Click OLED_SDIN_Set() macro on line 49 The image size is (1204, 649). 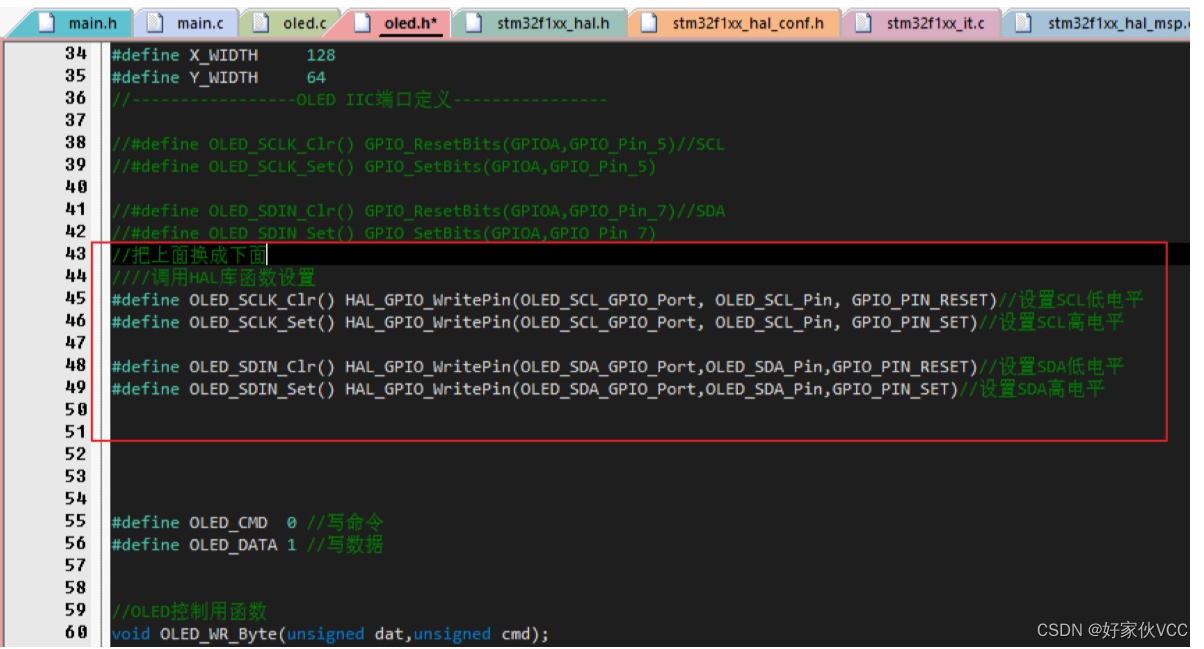tap(262, 388)
